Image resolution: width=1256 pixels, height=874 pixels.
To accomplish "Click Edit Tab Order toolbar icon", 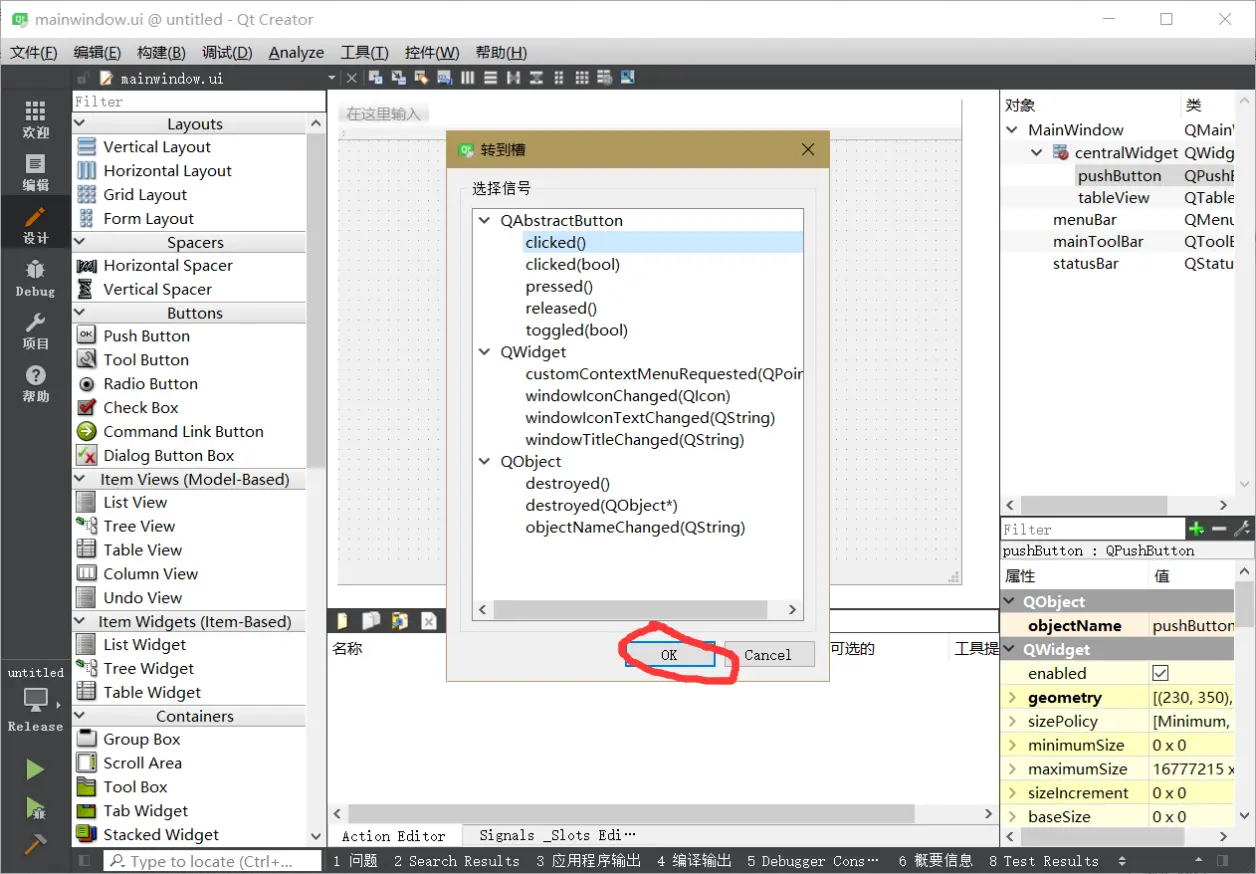I will (x=444, y=78).
